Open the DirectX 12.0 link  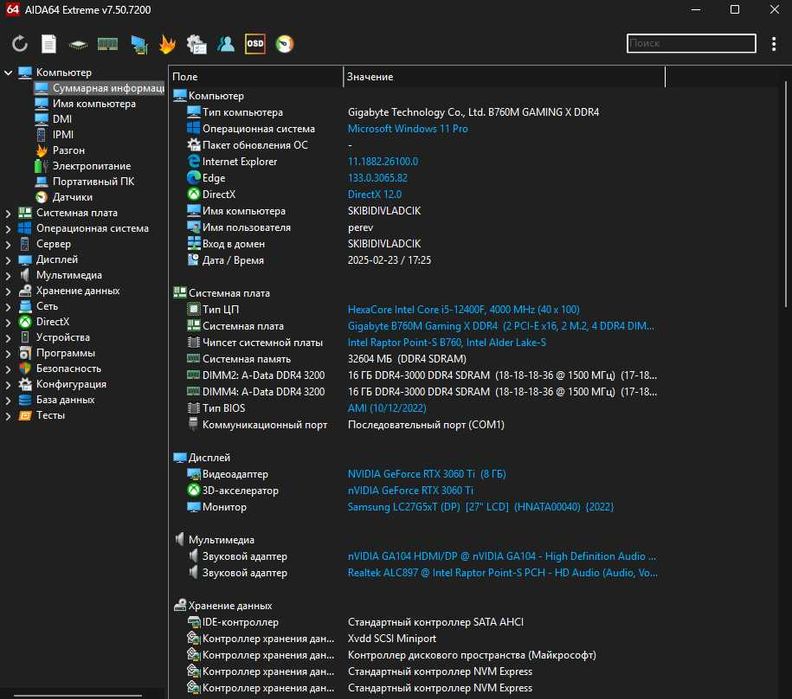point(374,194)
